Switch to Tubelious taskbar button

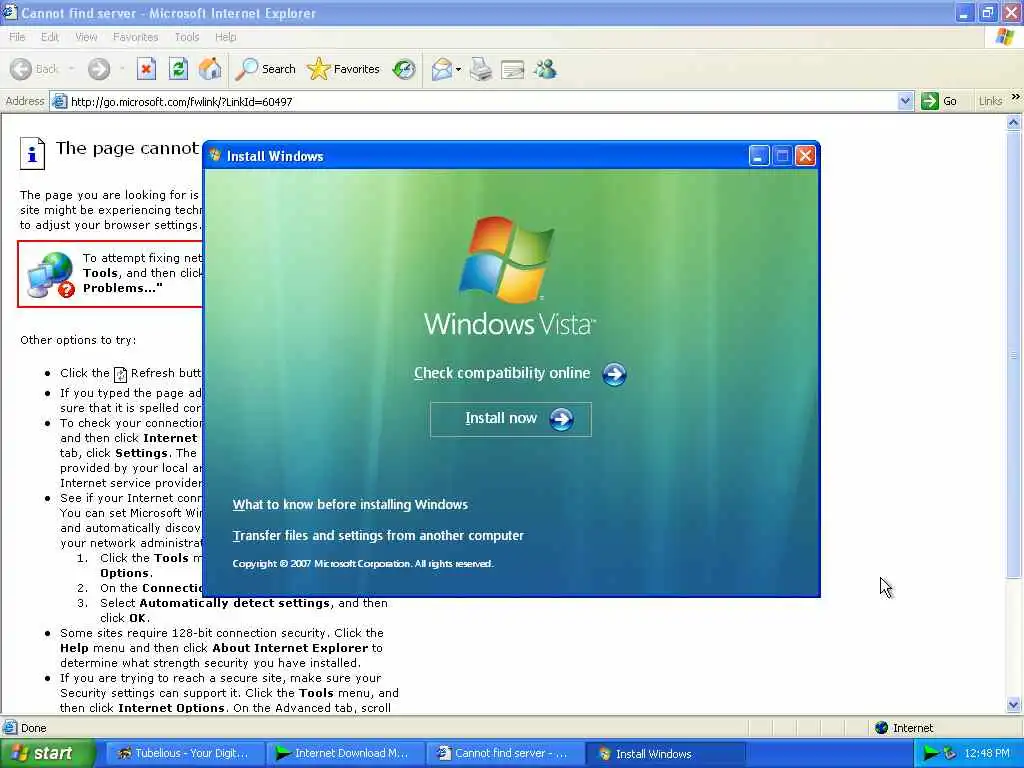[183, 754]
